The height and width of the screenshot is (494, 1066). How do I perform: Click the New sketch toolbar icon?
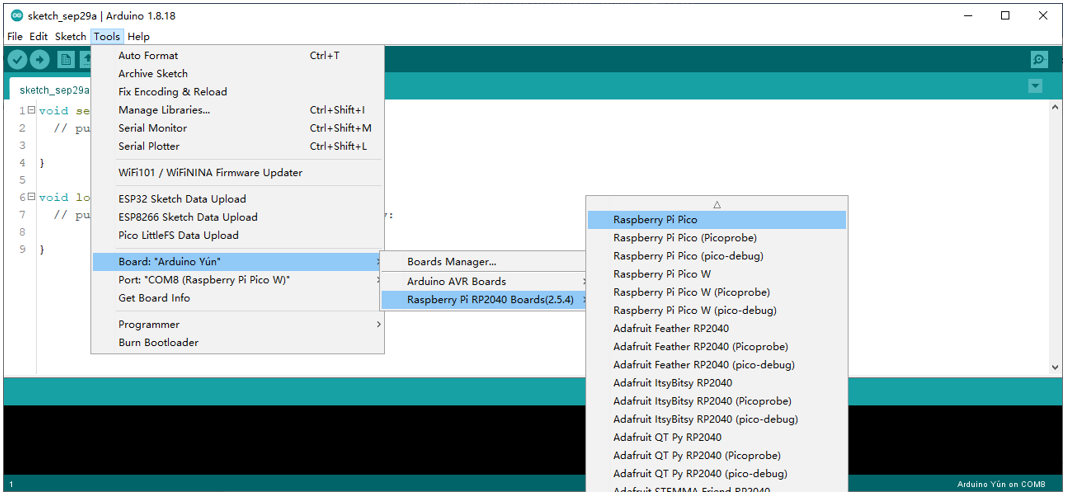coord(66,60)
